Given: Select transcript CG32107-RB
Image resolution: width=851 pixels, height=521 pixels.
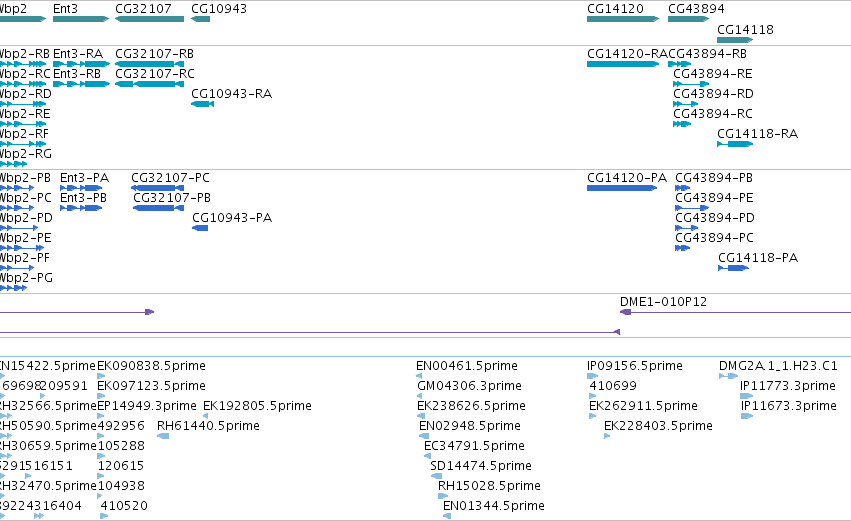Looking at the screenshot, I should [149, 64].
